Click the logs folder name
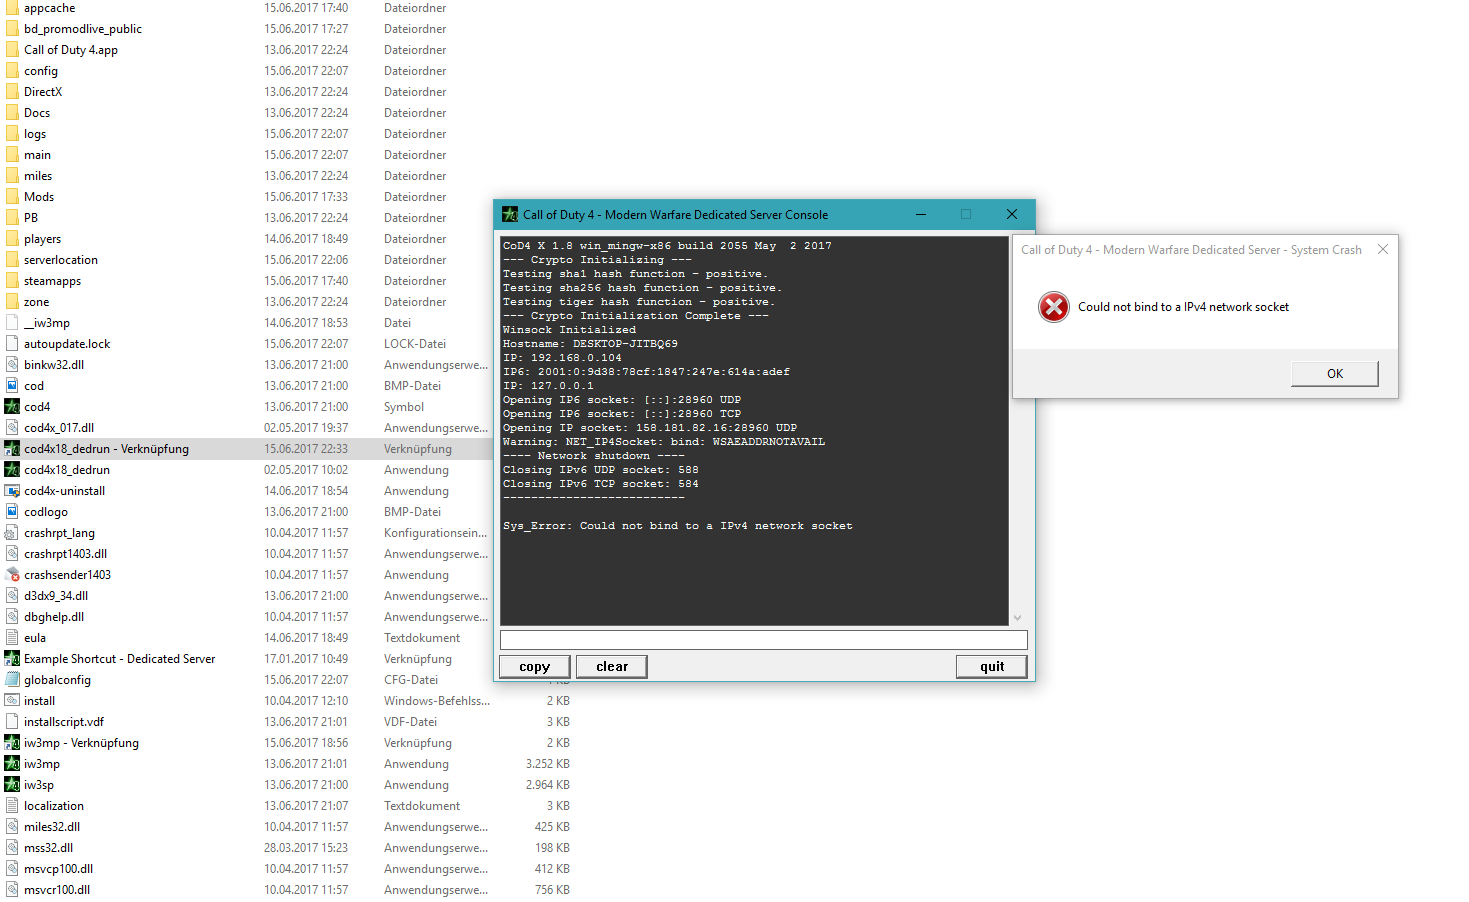 click(35, 134)
